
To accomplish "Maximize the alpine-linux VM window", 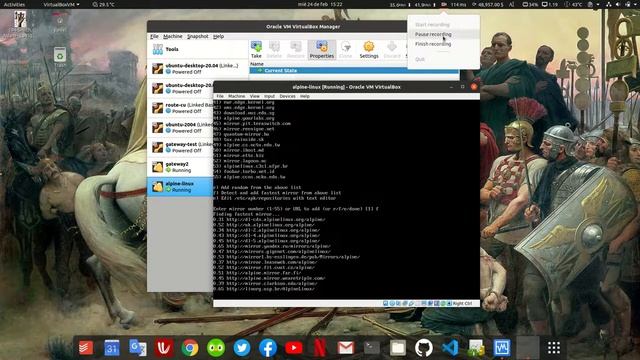I will [x=462, y=87].
